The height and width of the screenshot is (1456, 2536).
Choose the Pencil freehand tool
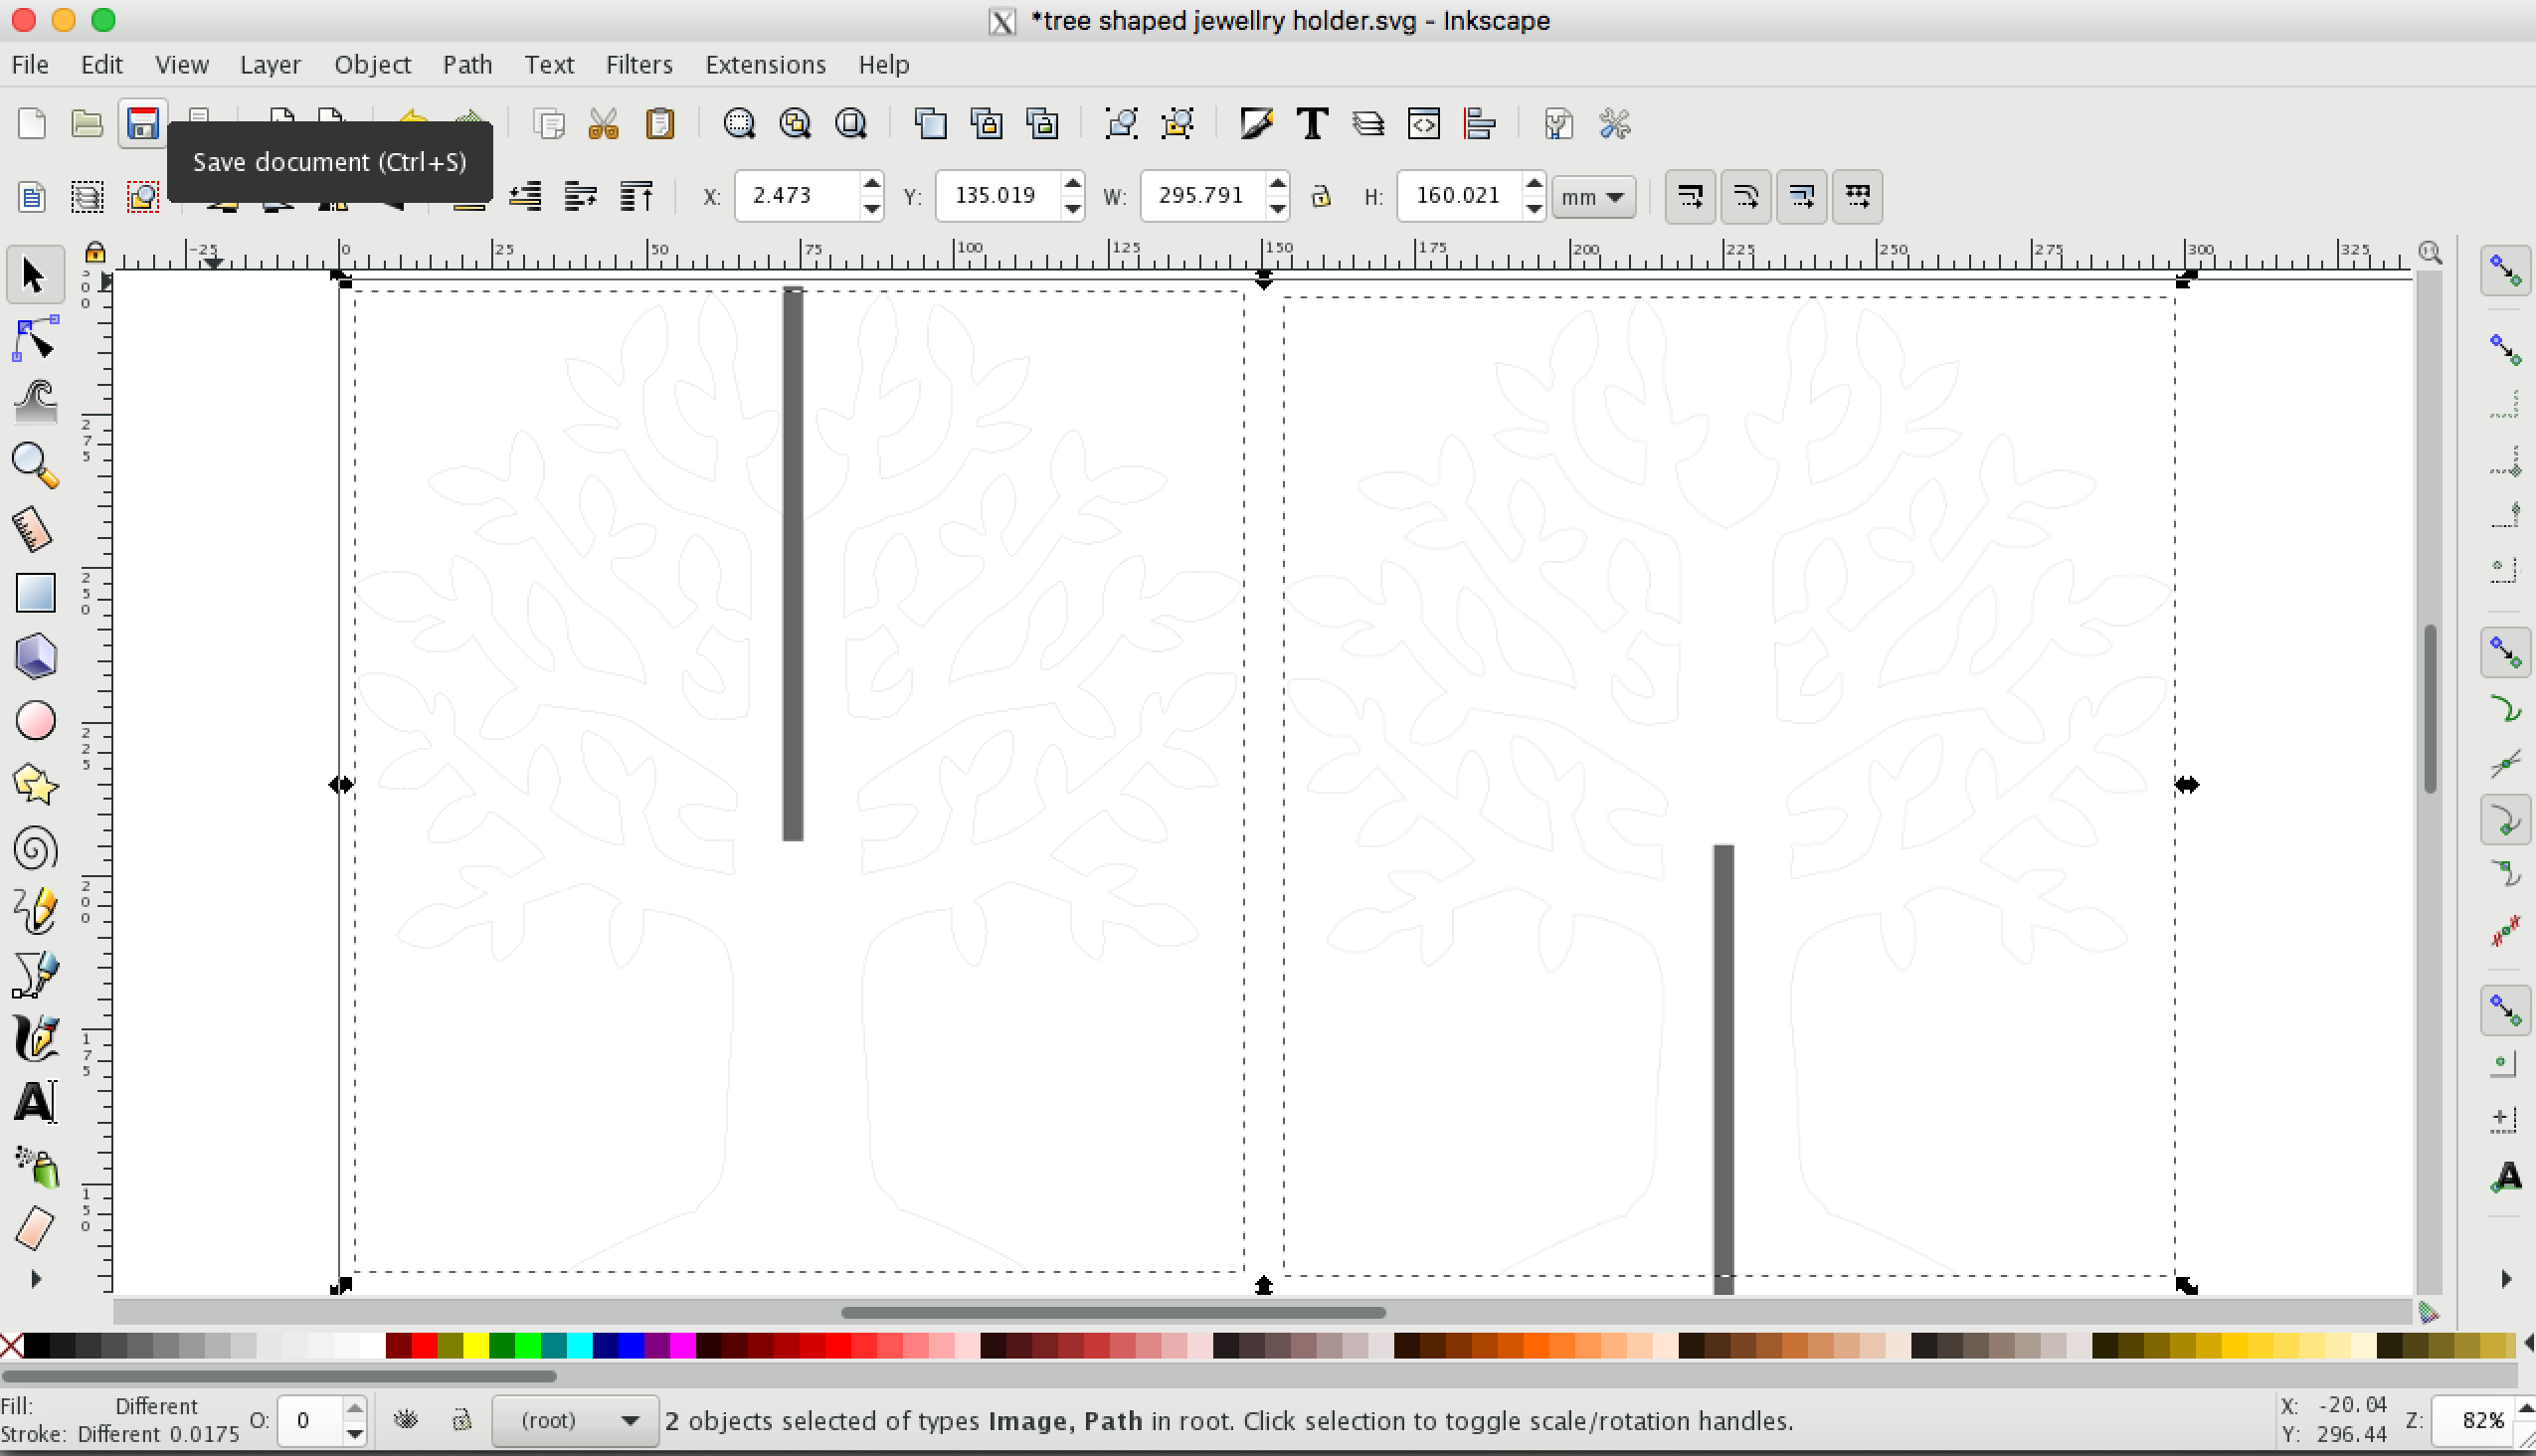(36, 912)
